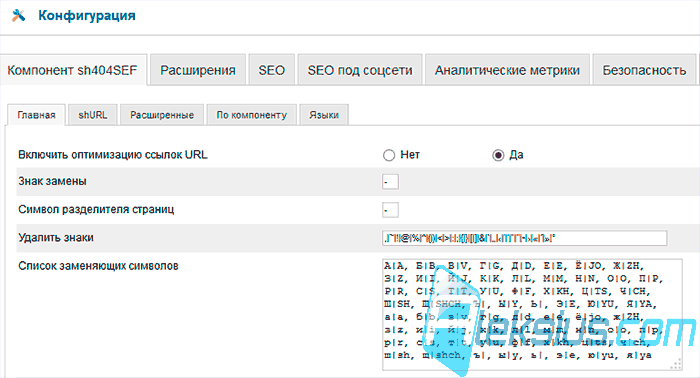Click the Включить оптимизацию ссылок URL label
The width and height of the screenshot is (700, 378).
click(112, 155)
